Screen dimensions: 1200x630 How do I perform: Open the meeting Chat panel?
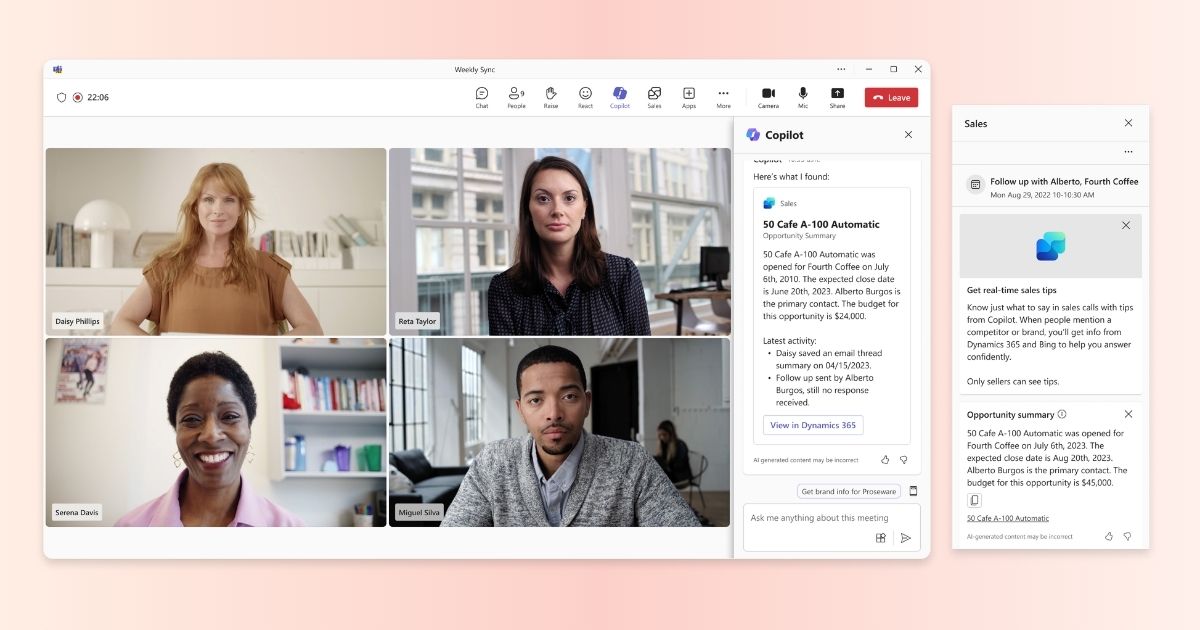coord(482,97)
